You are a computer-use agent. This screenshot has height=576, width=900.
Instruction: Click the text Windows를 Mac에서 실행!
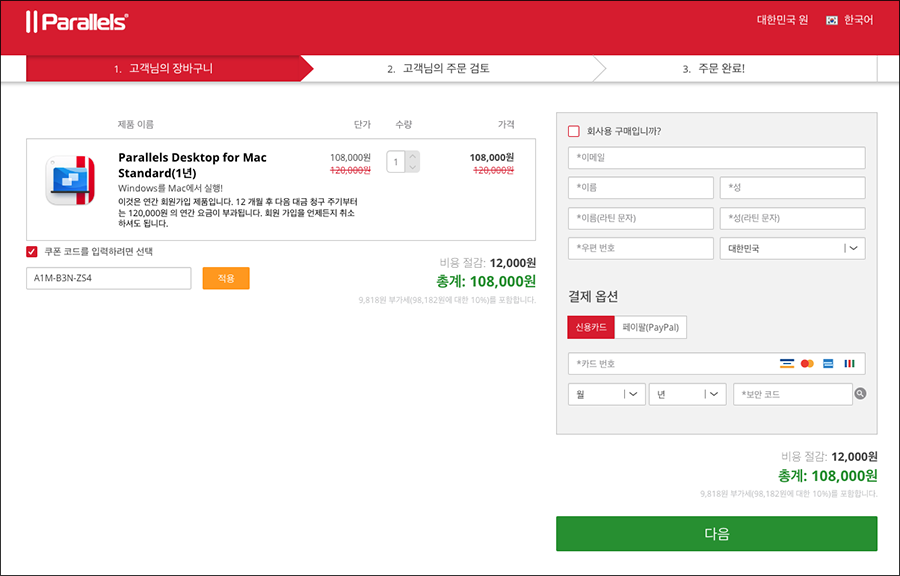[x=170, y=188]
